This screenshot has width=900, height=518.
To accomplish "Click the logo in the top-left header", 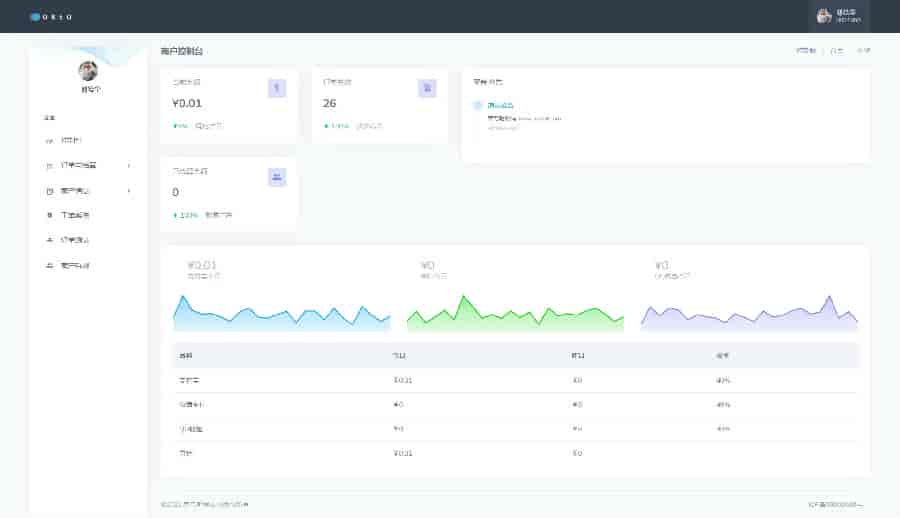I will tap(51, 17).
